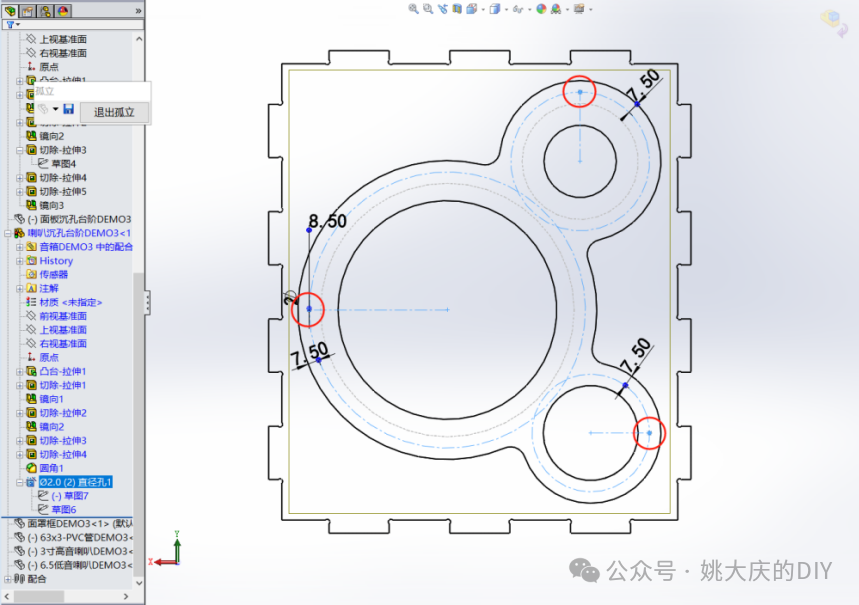Select the 镜向1 feature
859x605 pixels.
click(51, 399)
